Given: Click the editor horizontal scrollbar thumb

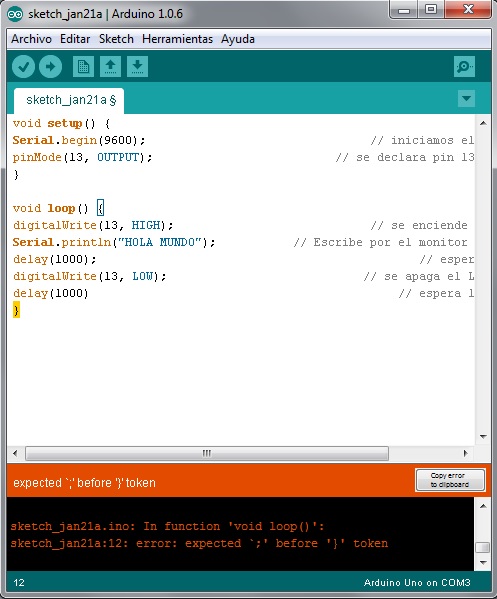Looking at the screenshot, I should click(207, 453).
